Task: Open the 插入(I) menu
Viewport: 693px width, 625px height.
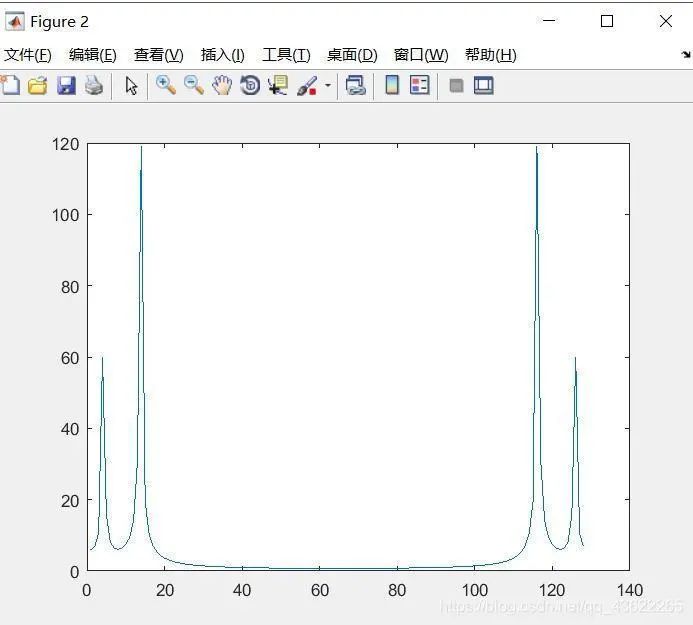Action: click(222, 55)
